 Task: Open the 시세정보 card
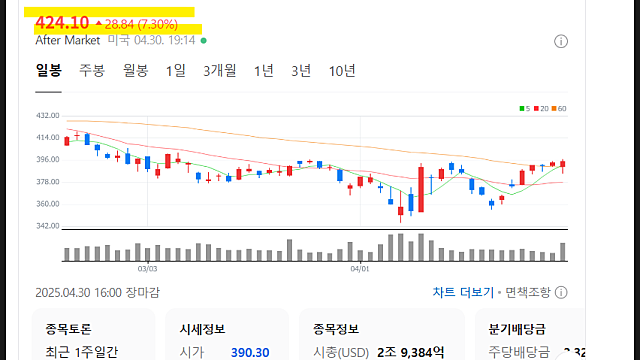point(227,334)
